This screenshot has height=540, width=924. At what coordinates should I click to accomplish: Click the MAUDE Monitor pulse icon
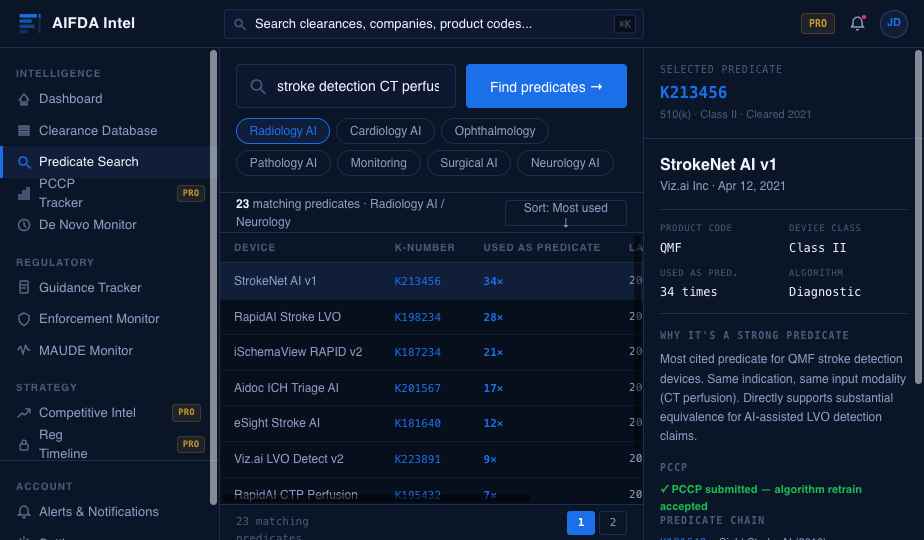point(24,350)
